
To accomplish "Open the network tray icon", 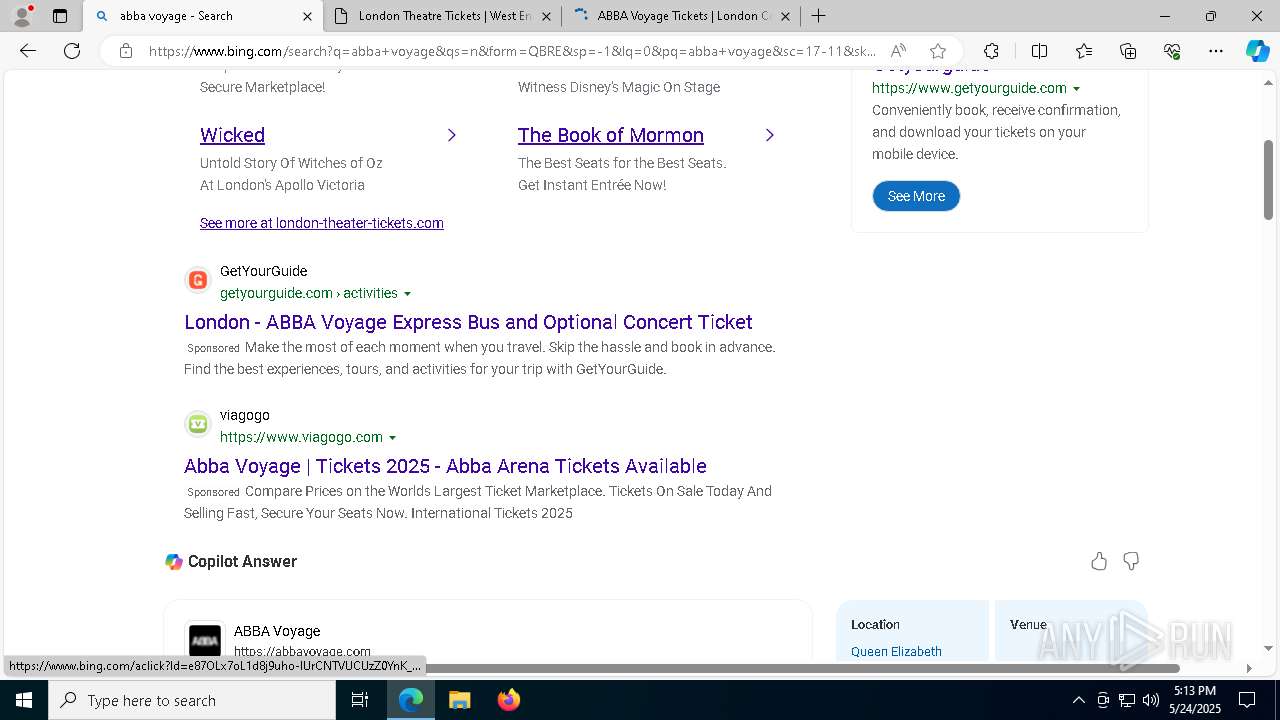I will coord(1127,700).
